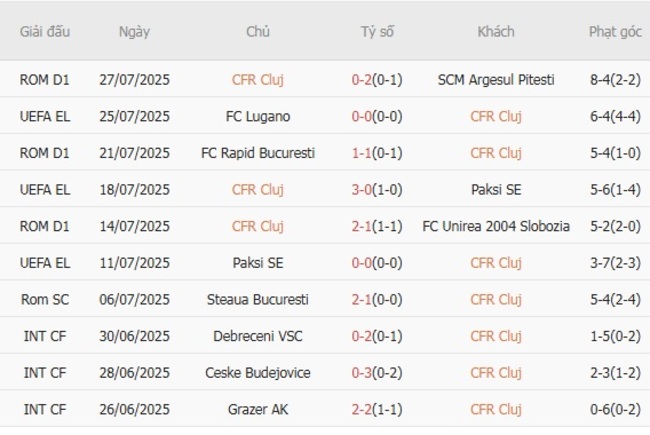Click the 30/06/2025 match date
Image resolution: width=650 pixels, height=435 pixels.
134,336
